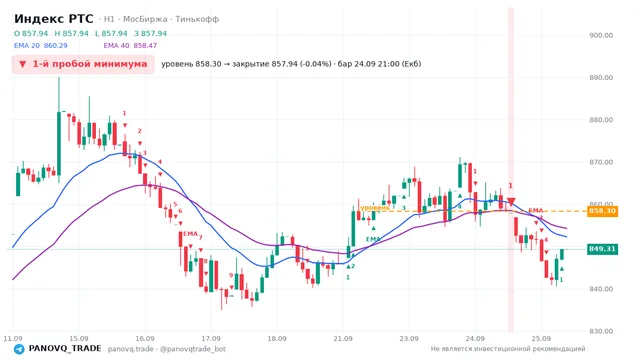Viewport: 640px width, 360px height.
Task: Click the orange уровень label on chart
Action: pos(375,208)
